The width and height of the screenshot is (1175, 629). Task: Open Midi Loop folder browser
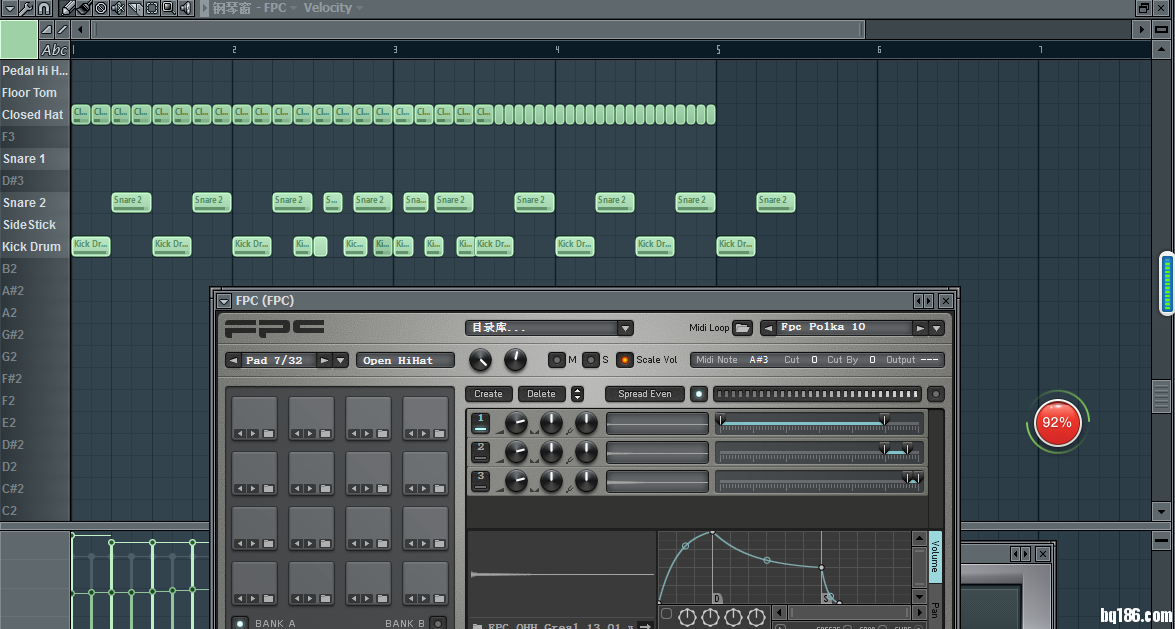click(x=742, y=328)
